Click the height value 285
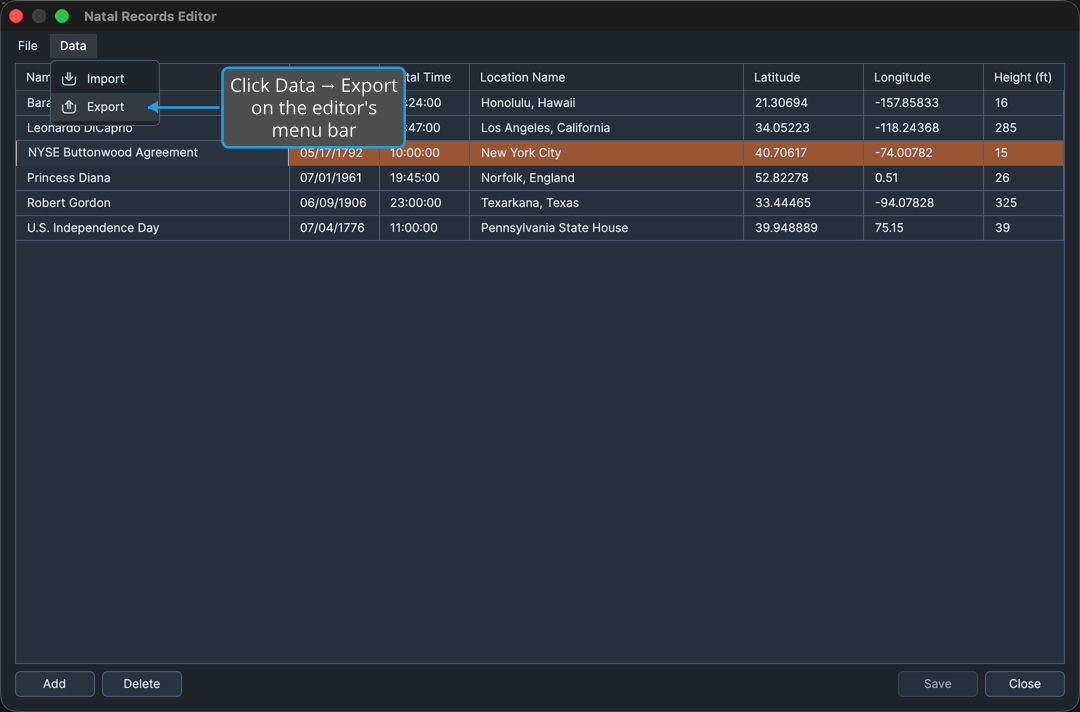Image resolution: width=1080 pixels, height=712 pixels. (1024, 128)
